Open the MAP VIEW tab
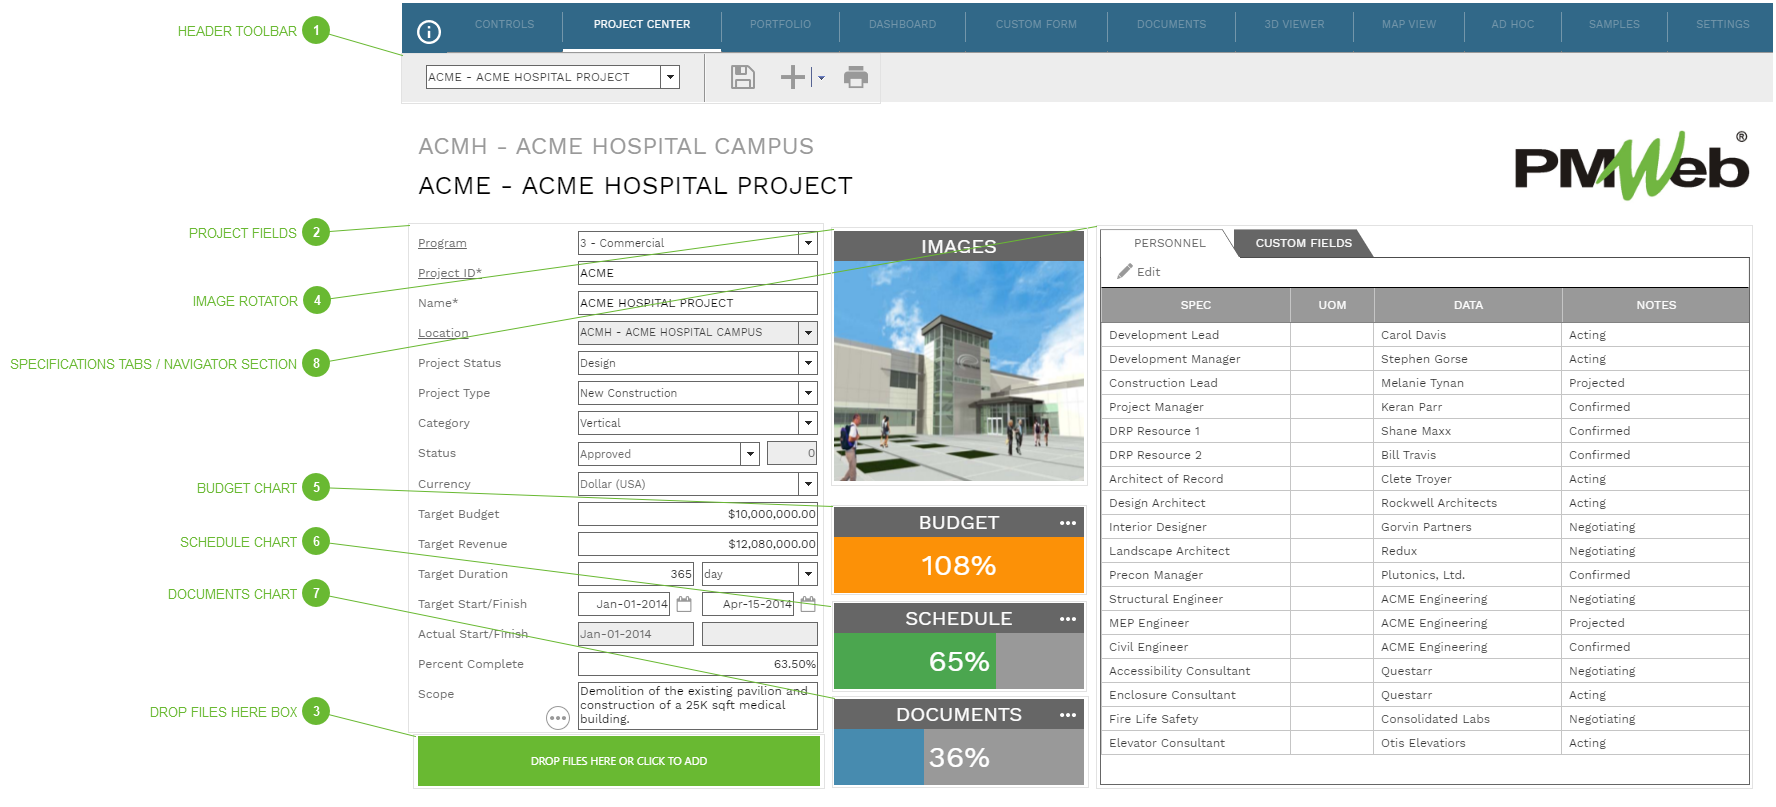 [x=1408, y=25]
